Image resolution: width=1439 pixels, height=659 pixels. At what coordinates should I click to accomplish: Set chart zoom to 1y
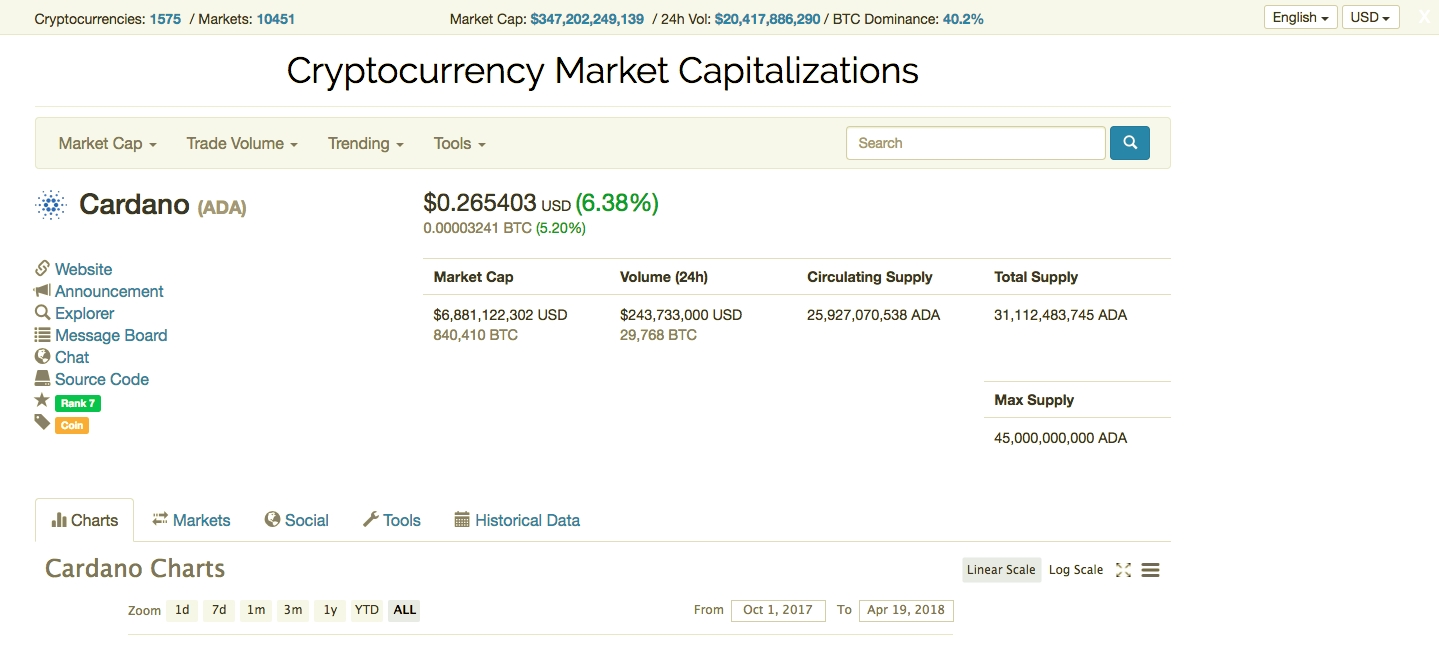(330, 610)
